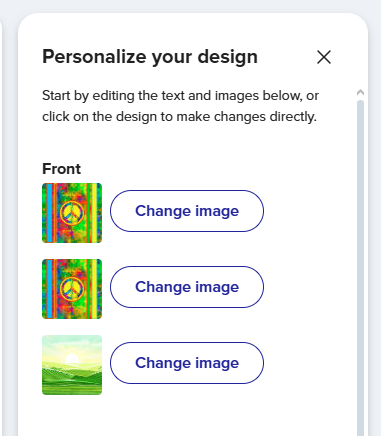Select the green sunrise landscape thumbnail
This screenshot has width=381, height=436.
[72, 365]
